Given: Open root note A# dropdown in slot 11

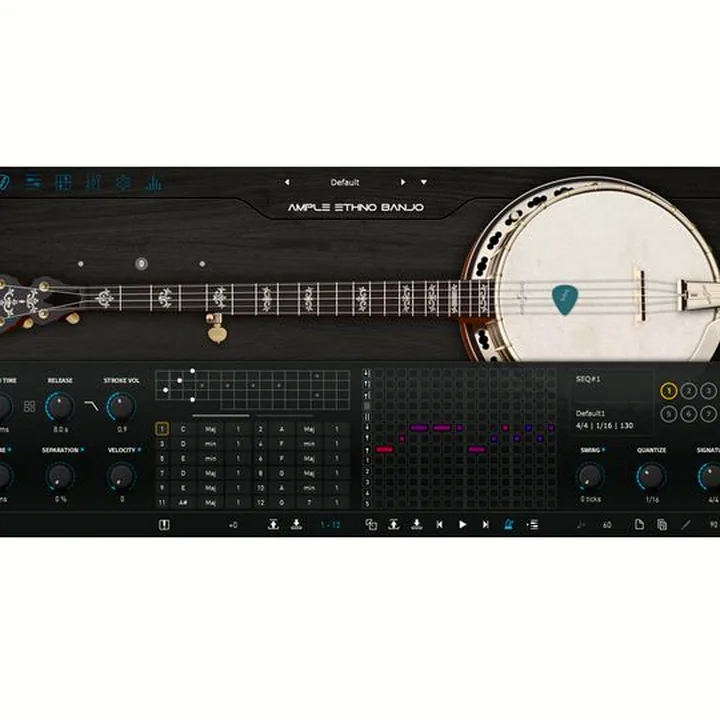Looking at the screenshot, I should pos(183,502).
